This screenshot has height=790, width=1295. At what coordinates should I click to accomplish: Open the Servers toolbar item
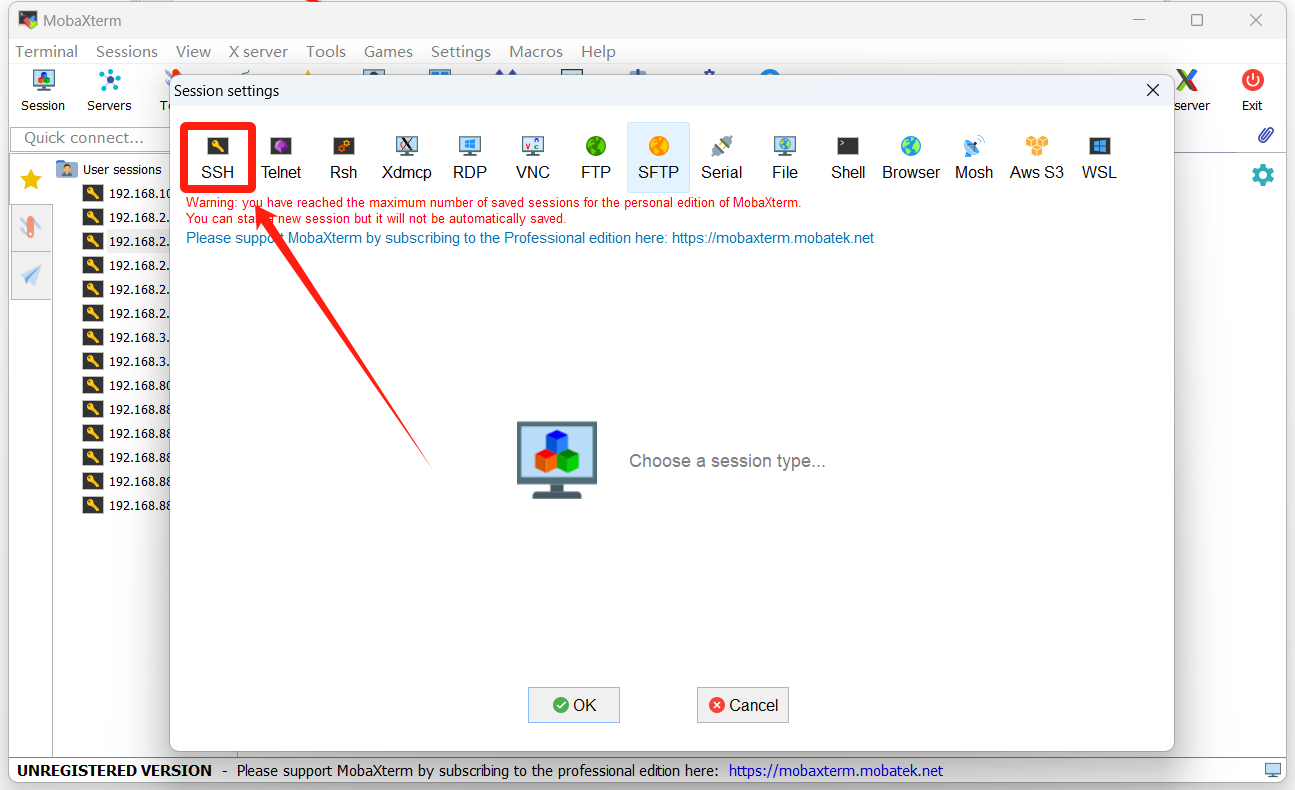pyautogui.click(x=109, y=90)
